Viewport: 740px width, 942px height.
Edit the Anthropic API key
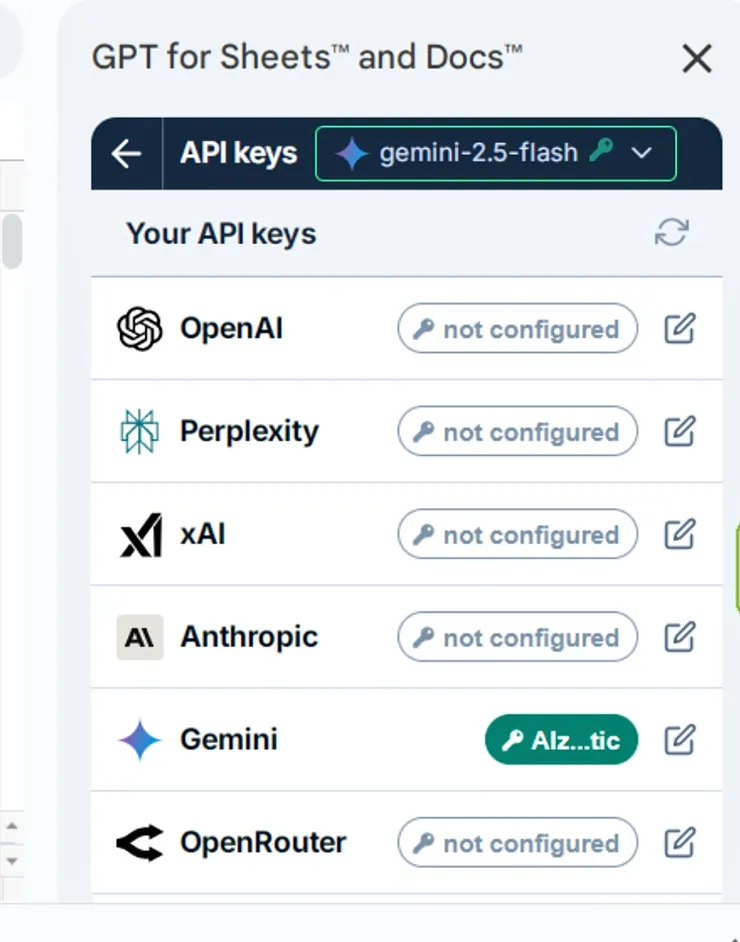point(680,637)
